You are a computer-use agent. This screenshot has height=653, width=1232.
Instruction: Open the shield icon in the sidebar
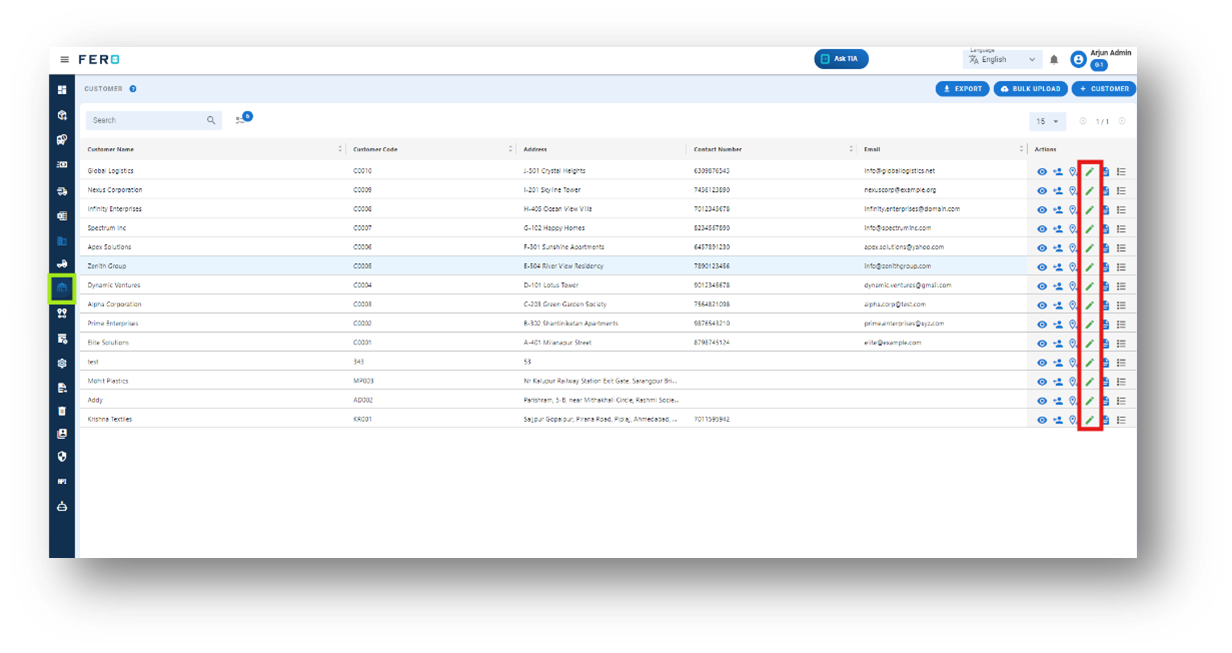coord(62,456)
